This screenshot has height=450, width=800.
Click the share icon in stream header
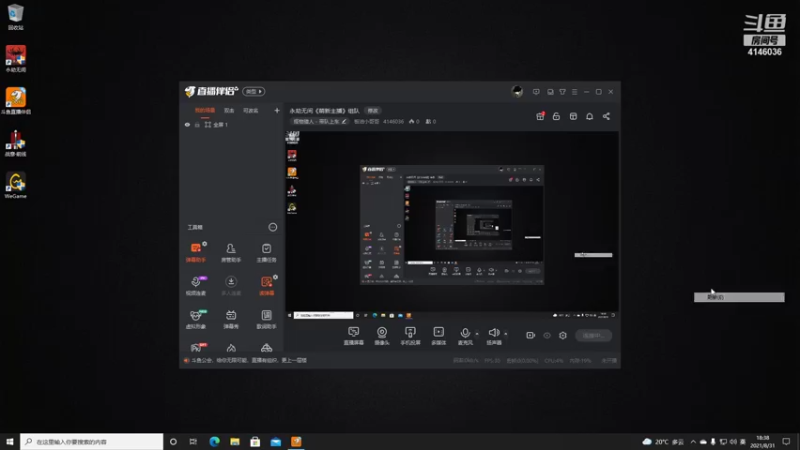pos(606,116)
